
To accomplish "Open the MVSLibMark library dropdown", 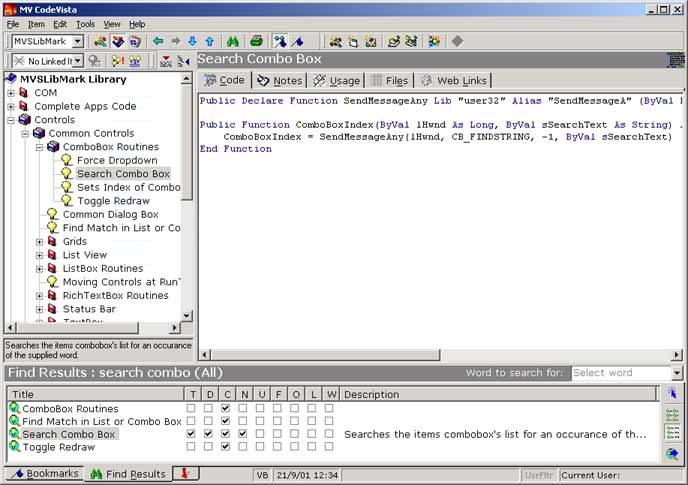I will coord(78,41).
